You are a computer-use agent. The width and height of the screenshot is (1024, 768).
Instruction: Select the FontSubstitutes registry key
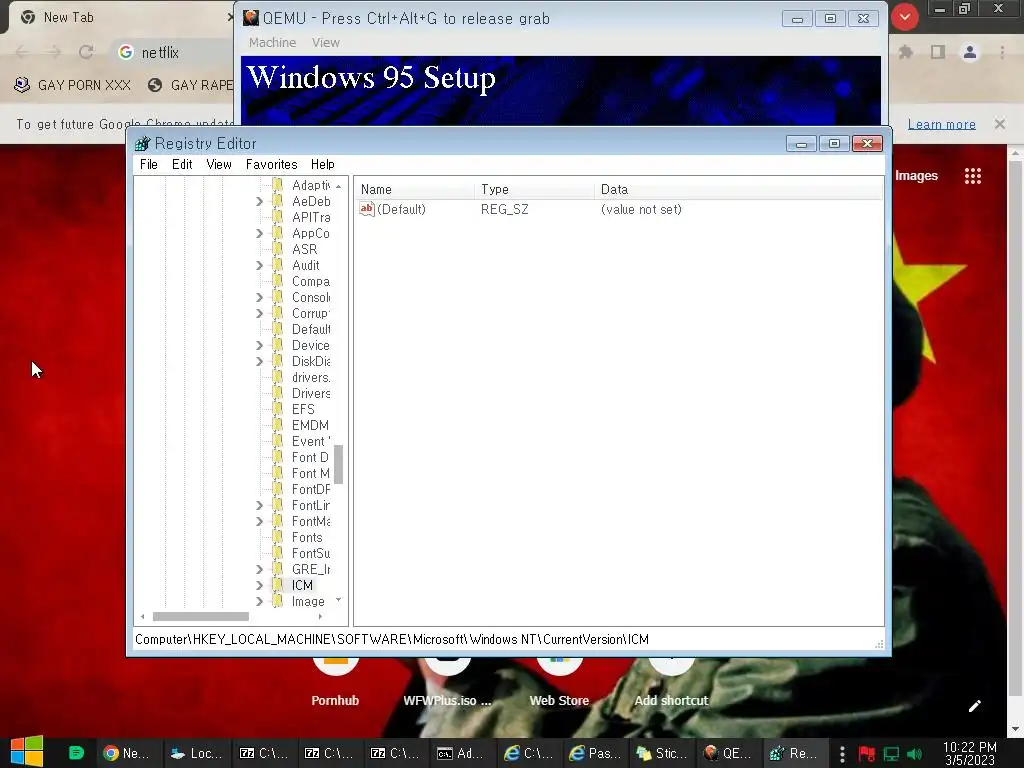311,553
